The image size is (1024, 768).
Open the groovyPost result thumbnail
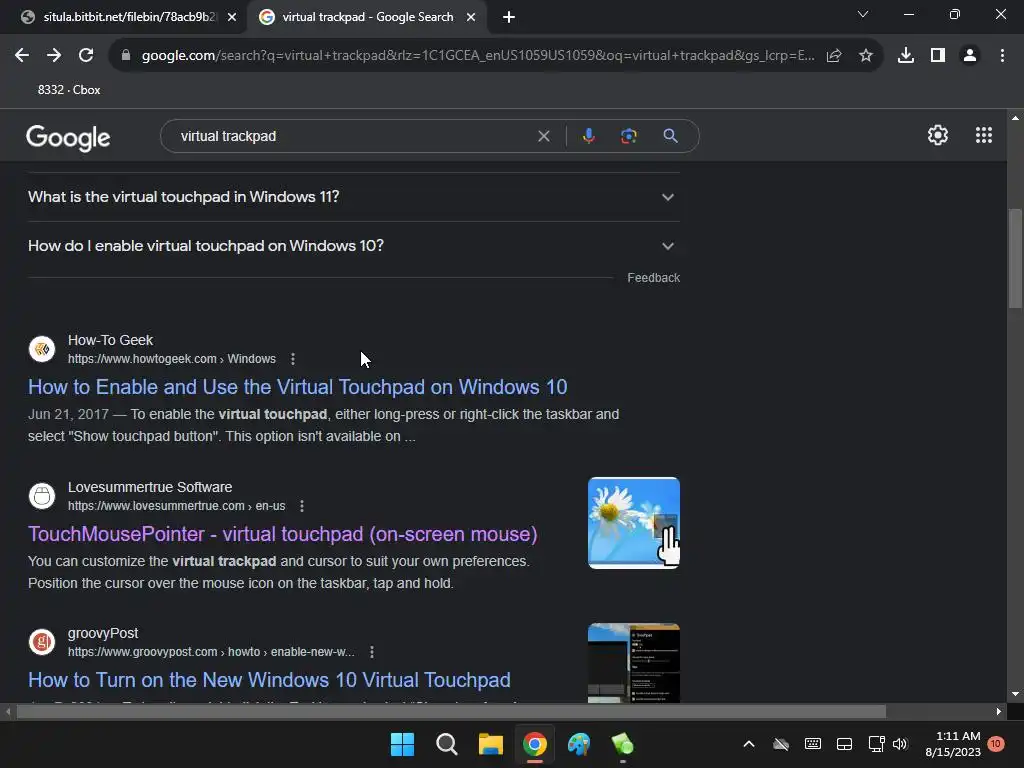click(x=633, y=663)
